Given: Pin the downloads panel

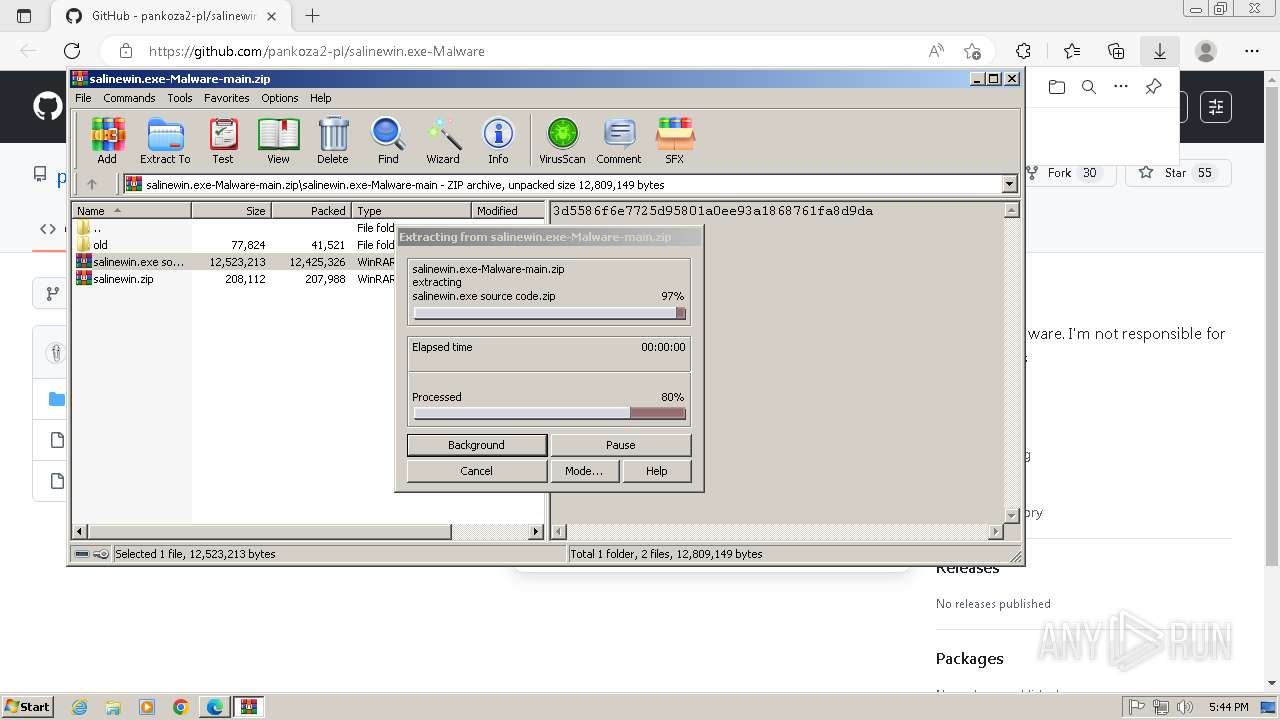Looking at the screenshot, I should [x=1153, y=87].
